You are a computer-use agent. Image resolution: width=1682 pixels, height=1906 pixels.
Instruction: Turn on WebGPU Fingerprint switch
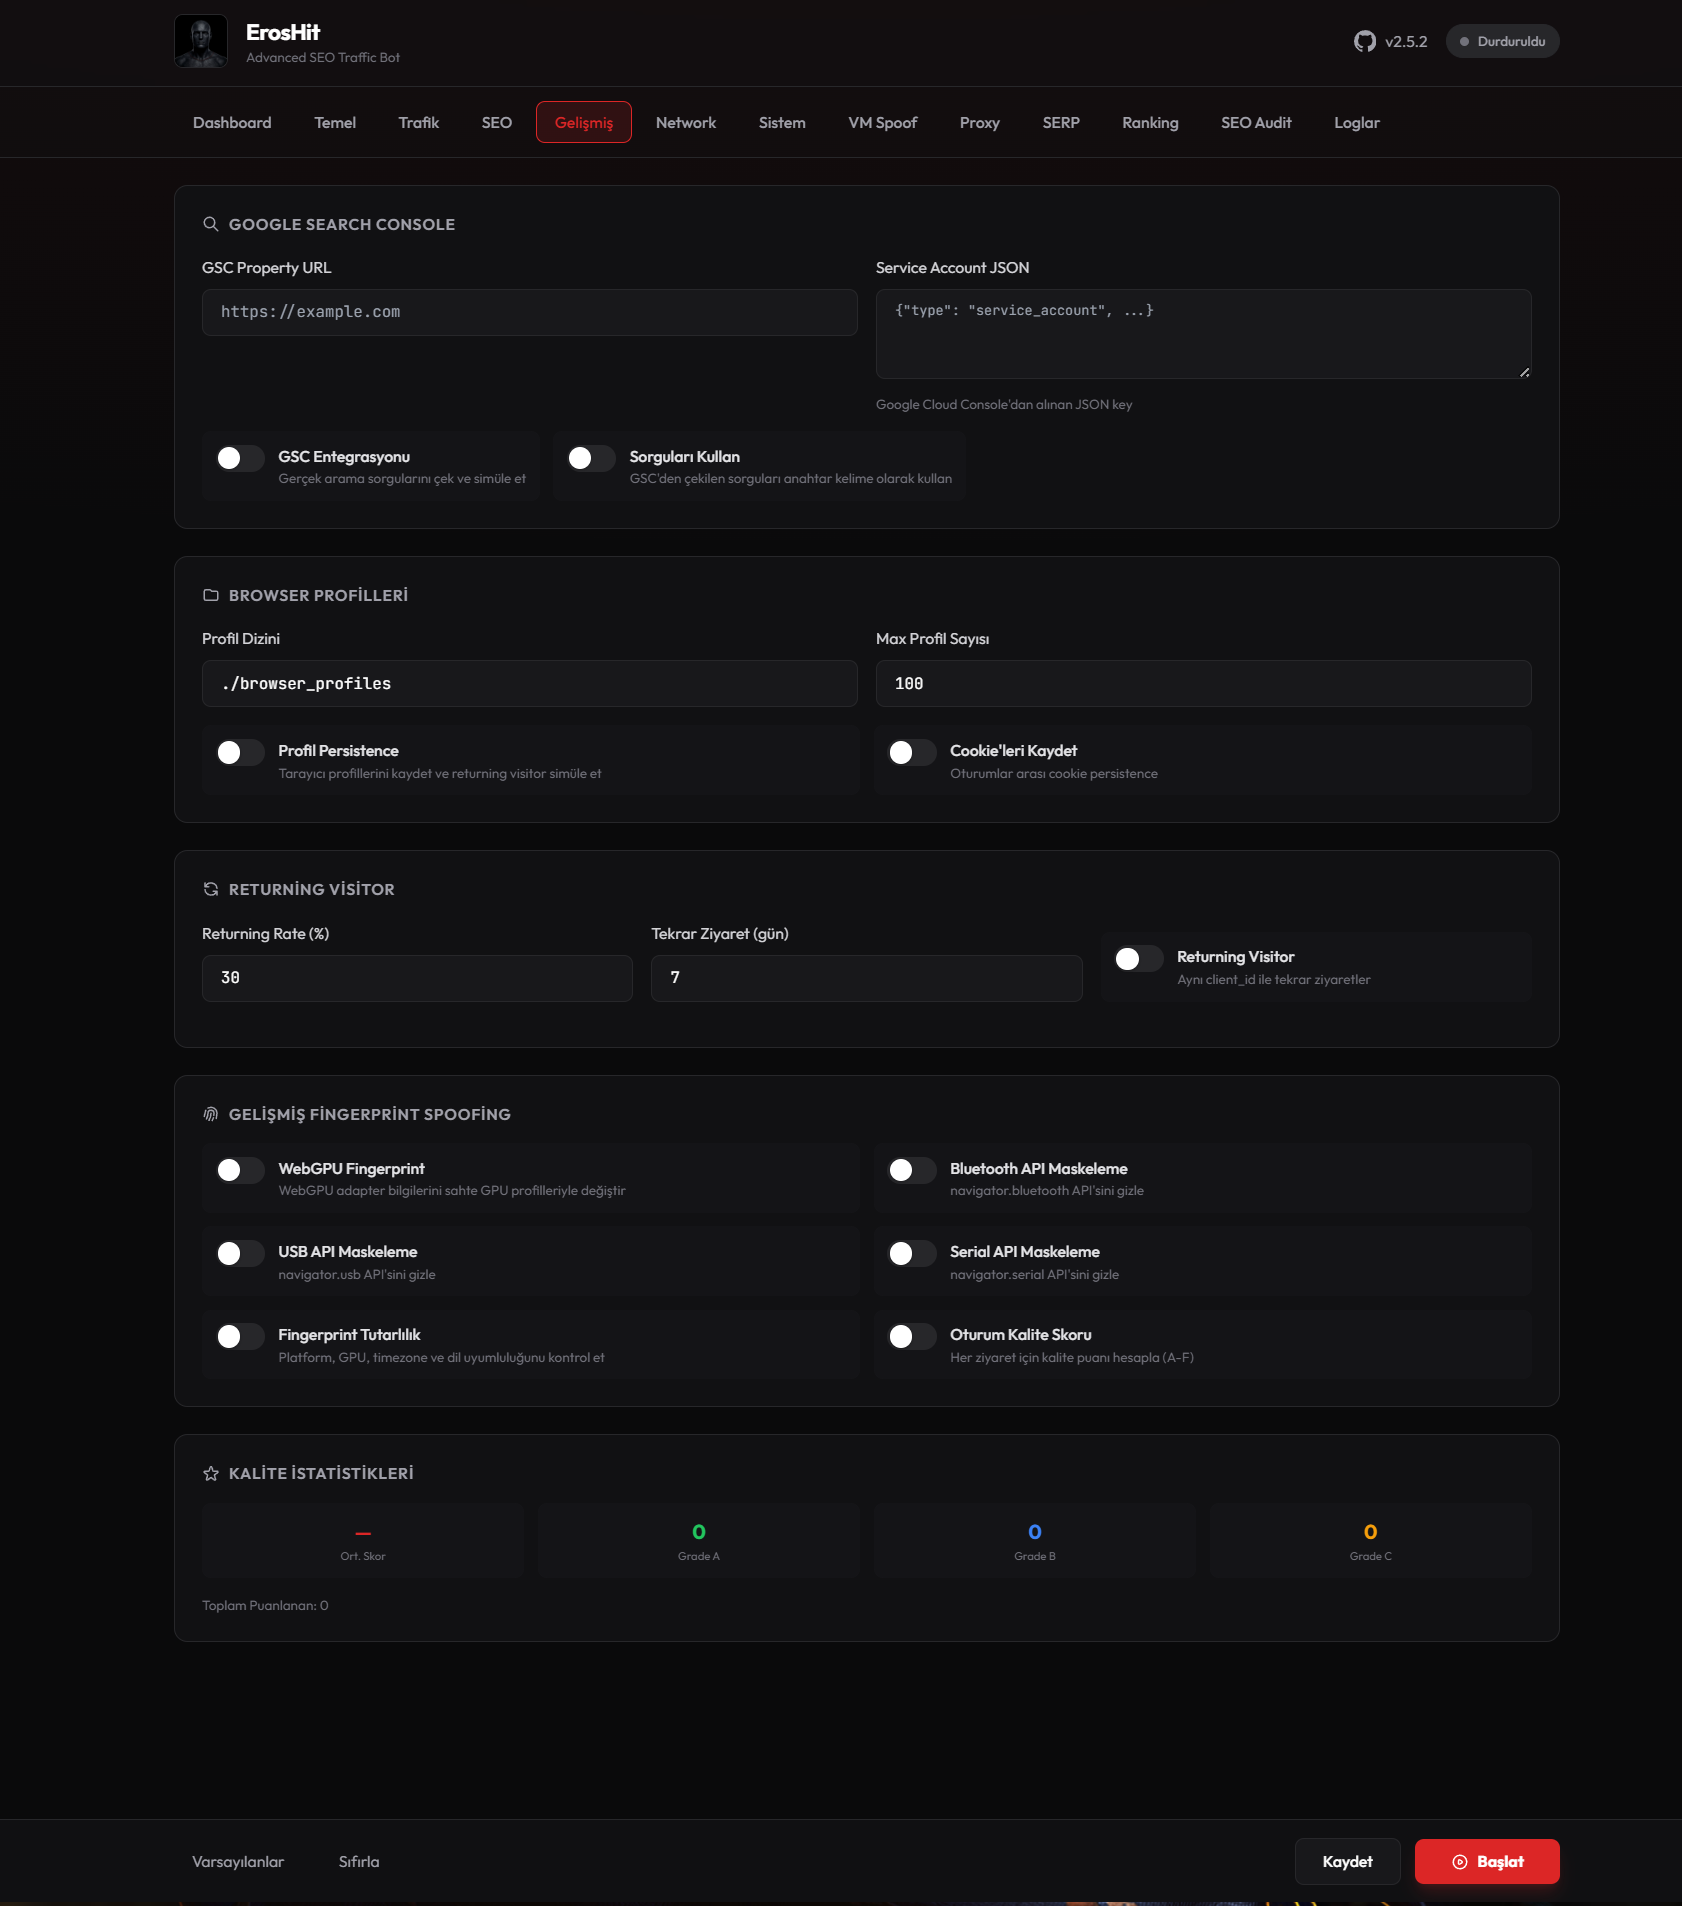pos(240,1170)
